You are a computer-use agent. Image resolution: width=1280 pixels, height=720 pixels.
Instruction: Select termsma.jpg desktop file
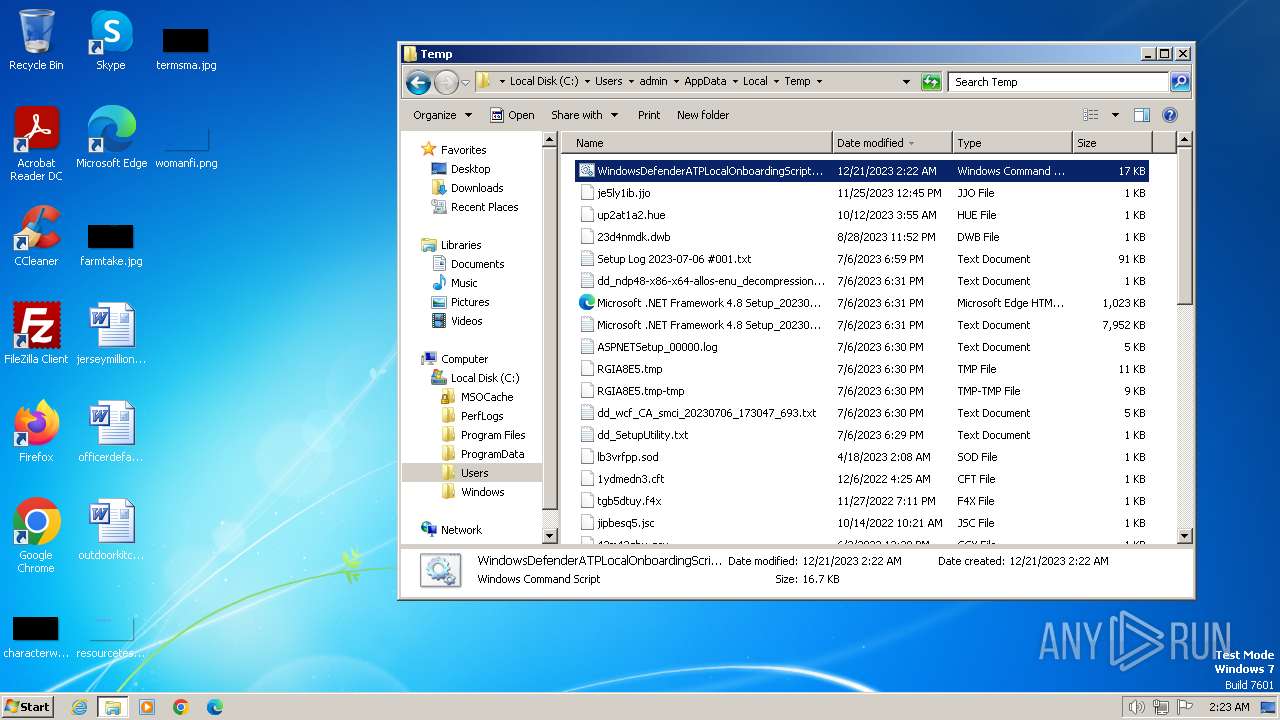186,48
